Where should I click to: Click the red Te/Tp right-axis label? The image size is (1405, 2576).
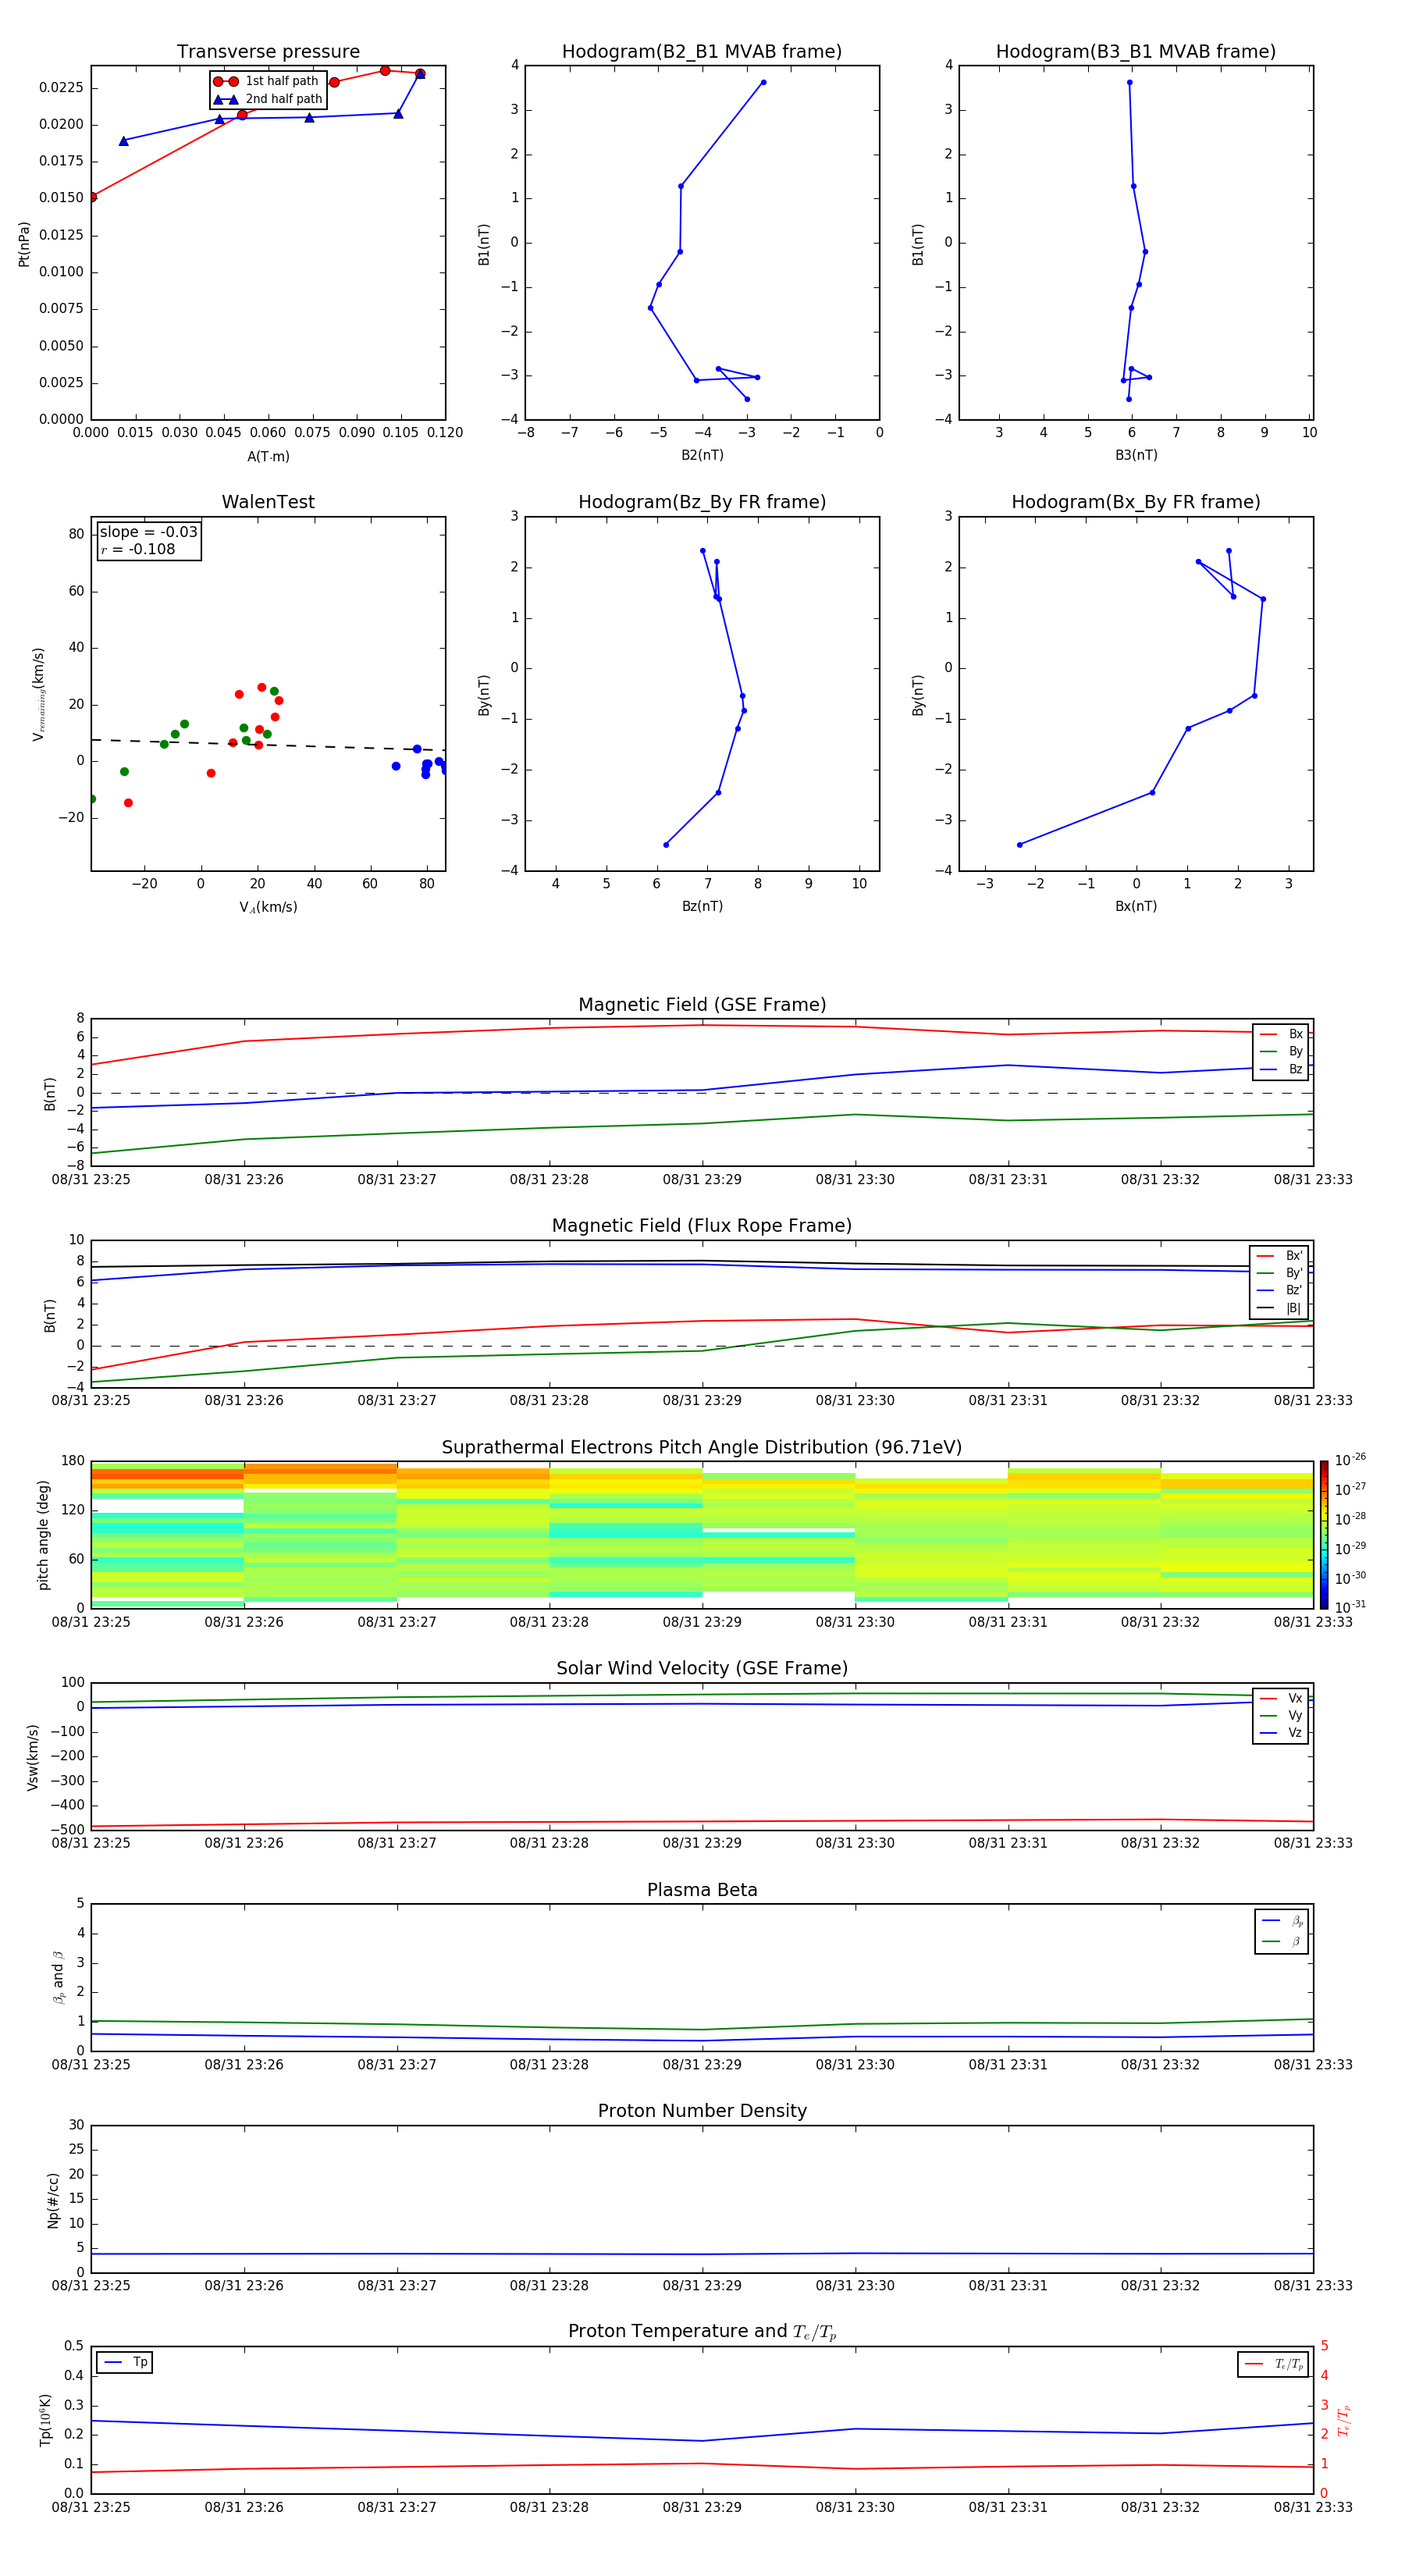tap(1344, 2420)
